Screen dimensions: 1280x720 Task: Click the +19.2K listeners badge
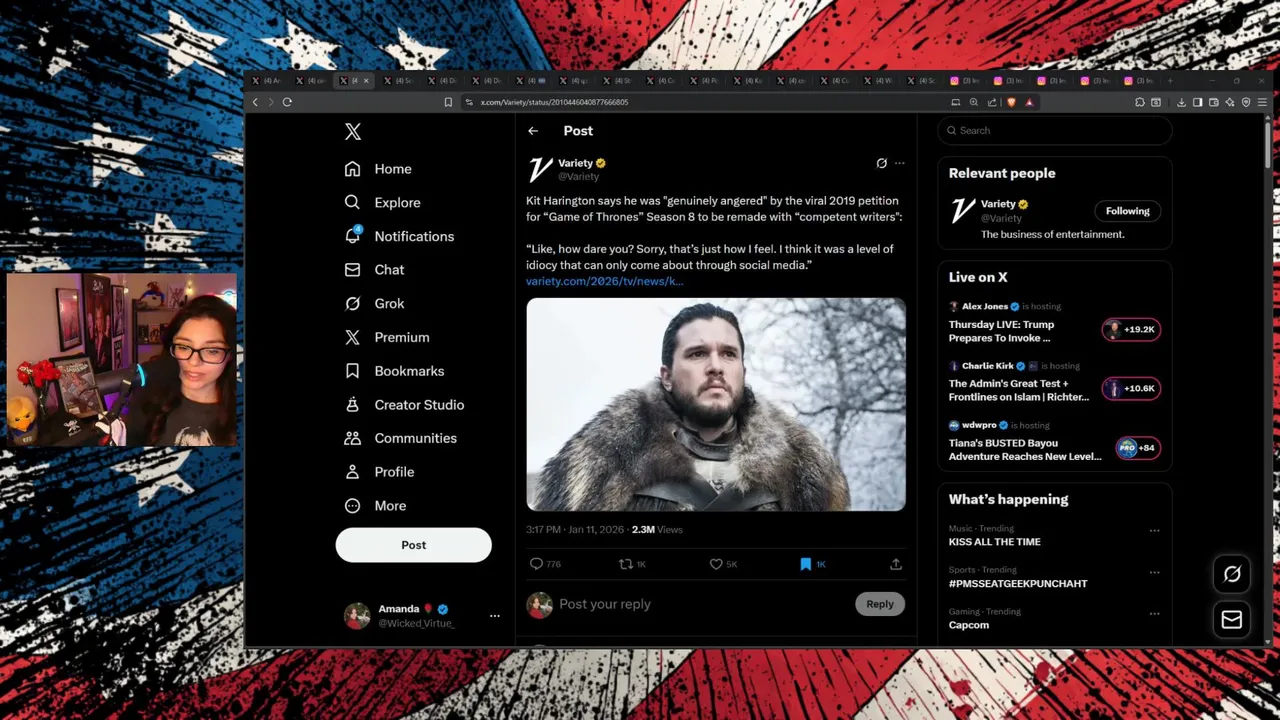click(x=1131, y=329)
